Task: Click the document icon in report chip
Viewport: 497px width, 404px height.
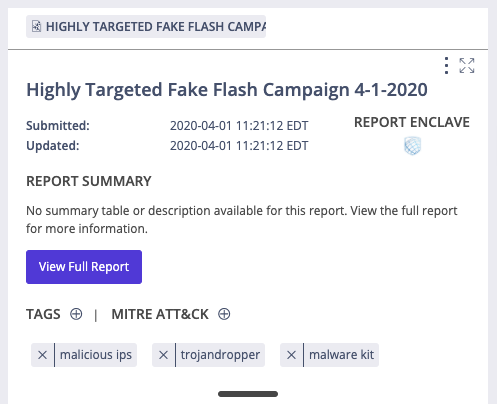Action: click(36, 26)
